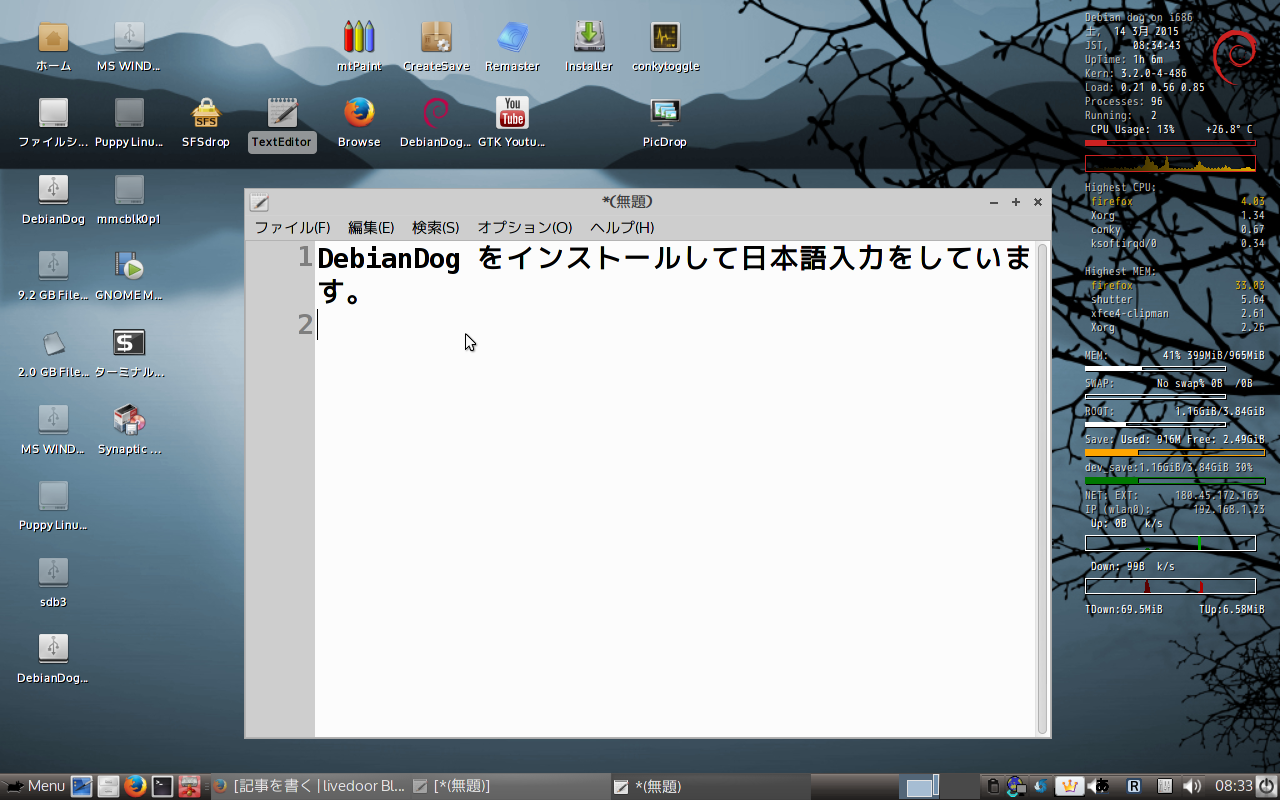This screenshot has height=800, width=1280.
Task: Click the editor window menu icon in title bar
Action: [259, 201]
